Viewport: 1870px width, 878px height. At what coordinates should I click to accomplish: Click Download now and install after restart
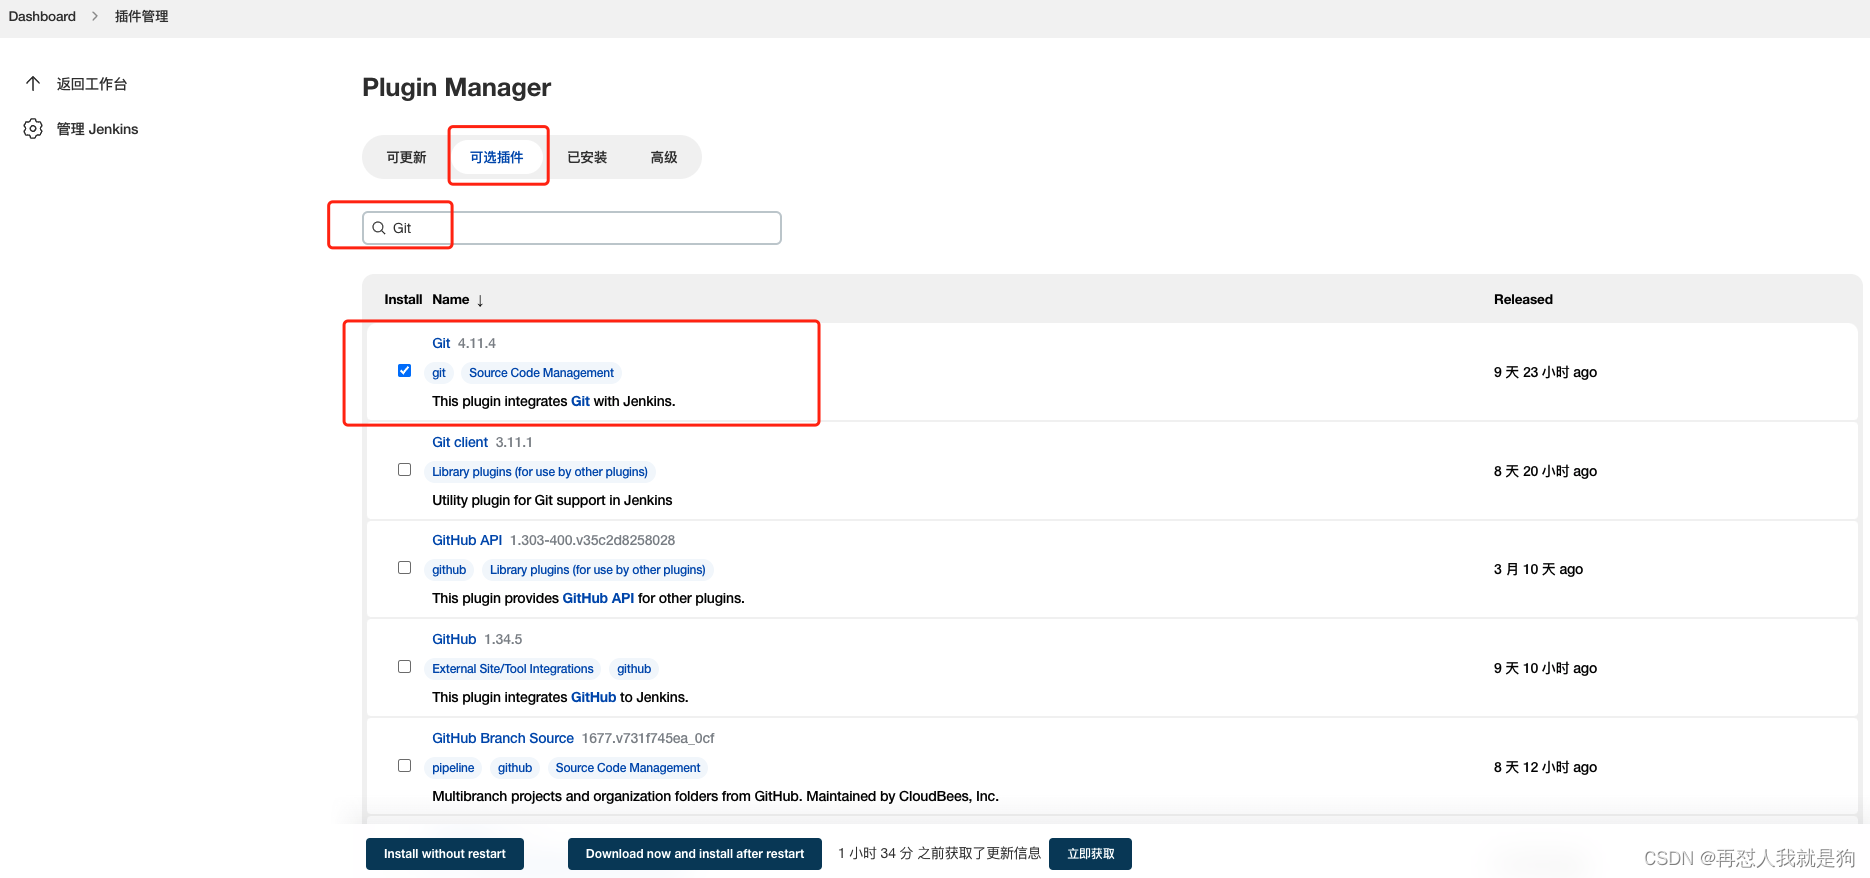pos(695,854)
